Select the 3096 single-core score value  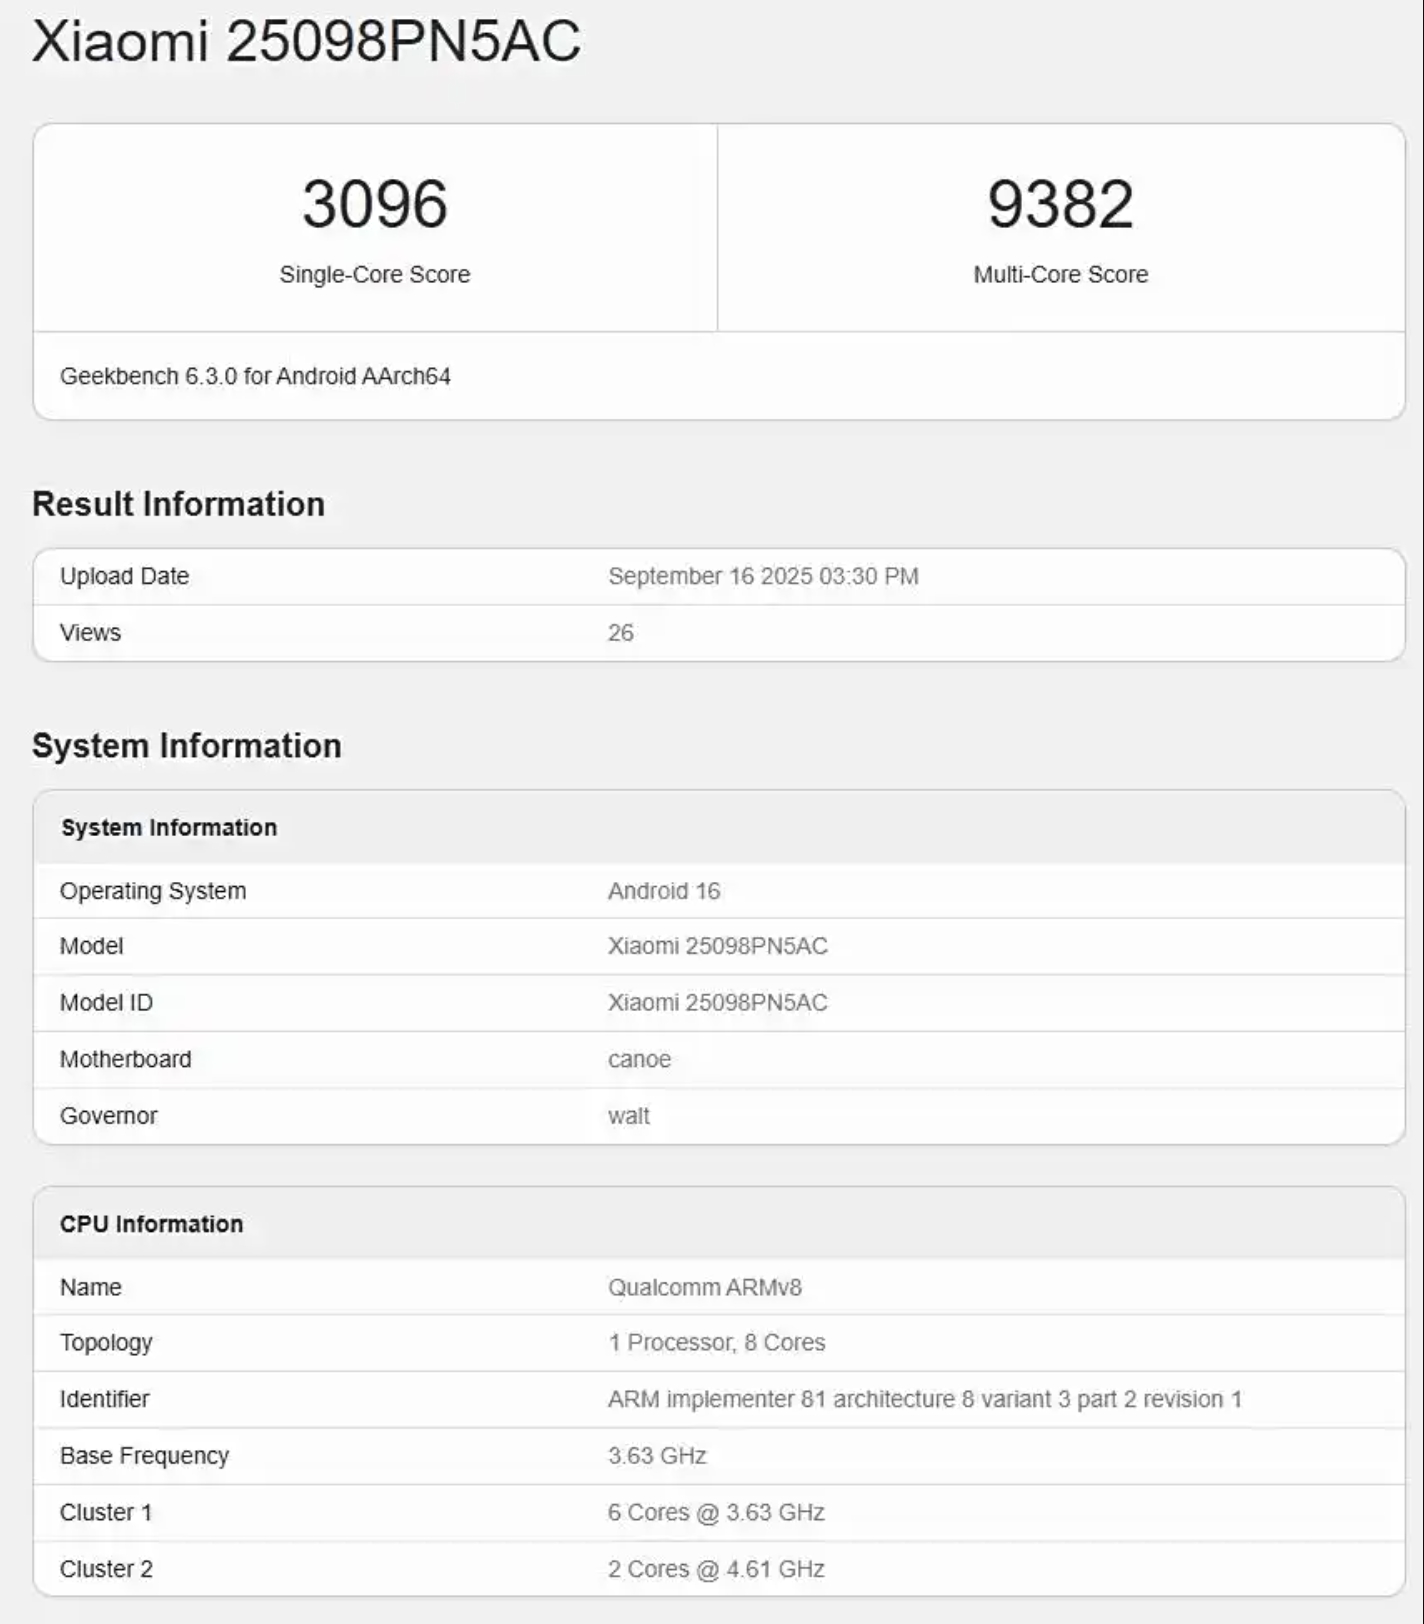coord(375,204)
